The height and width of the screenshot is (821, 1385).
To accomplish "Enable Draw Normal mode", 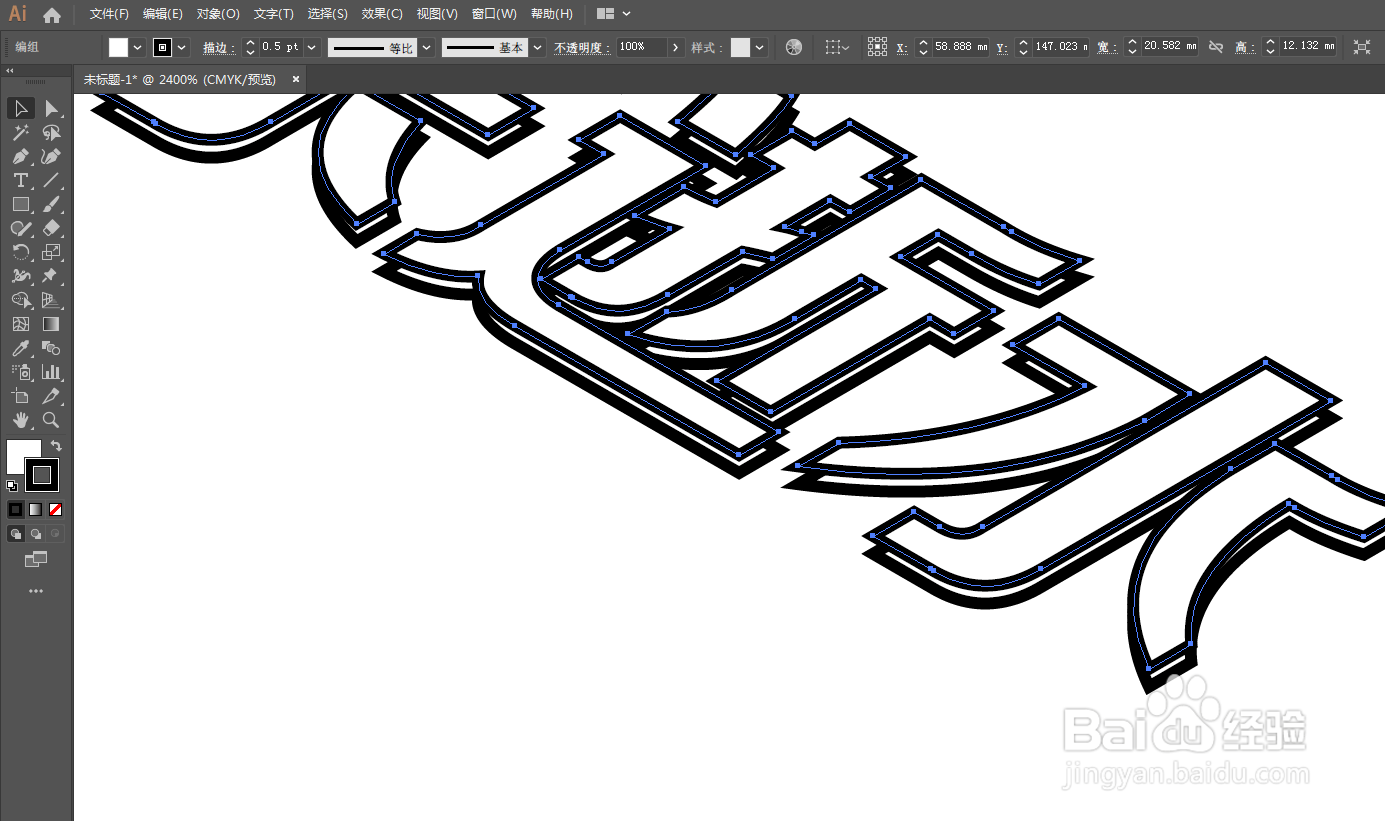I will tap(16, 533).
